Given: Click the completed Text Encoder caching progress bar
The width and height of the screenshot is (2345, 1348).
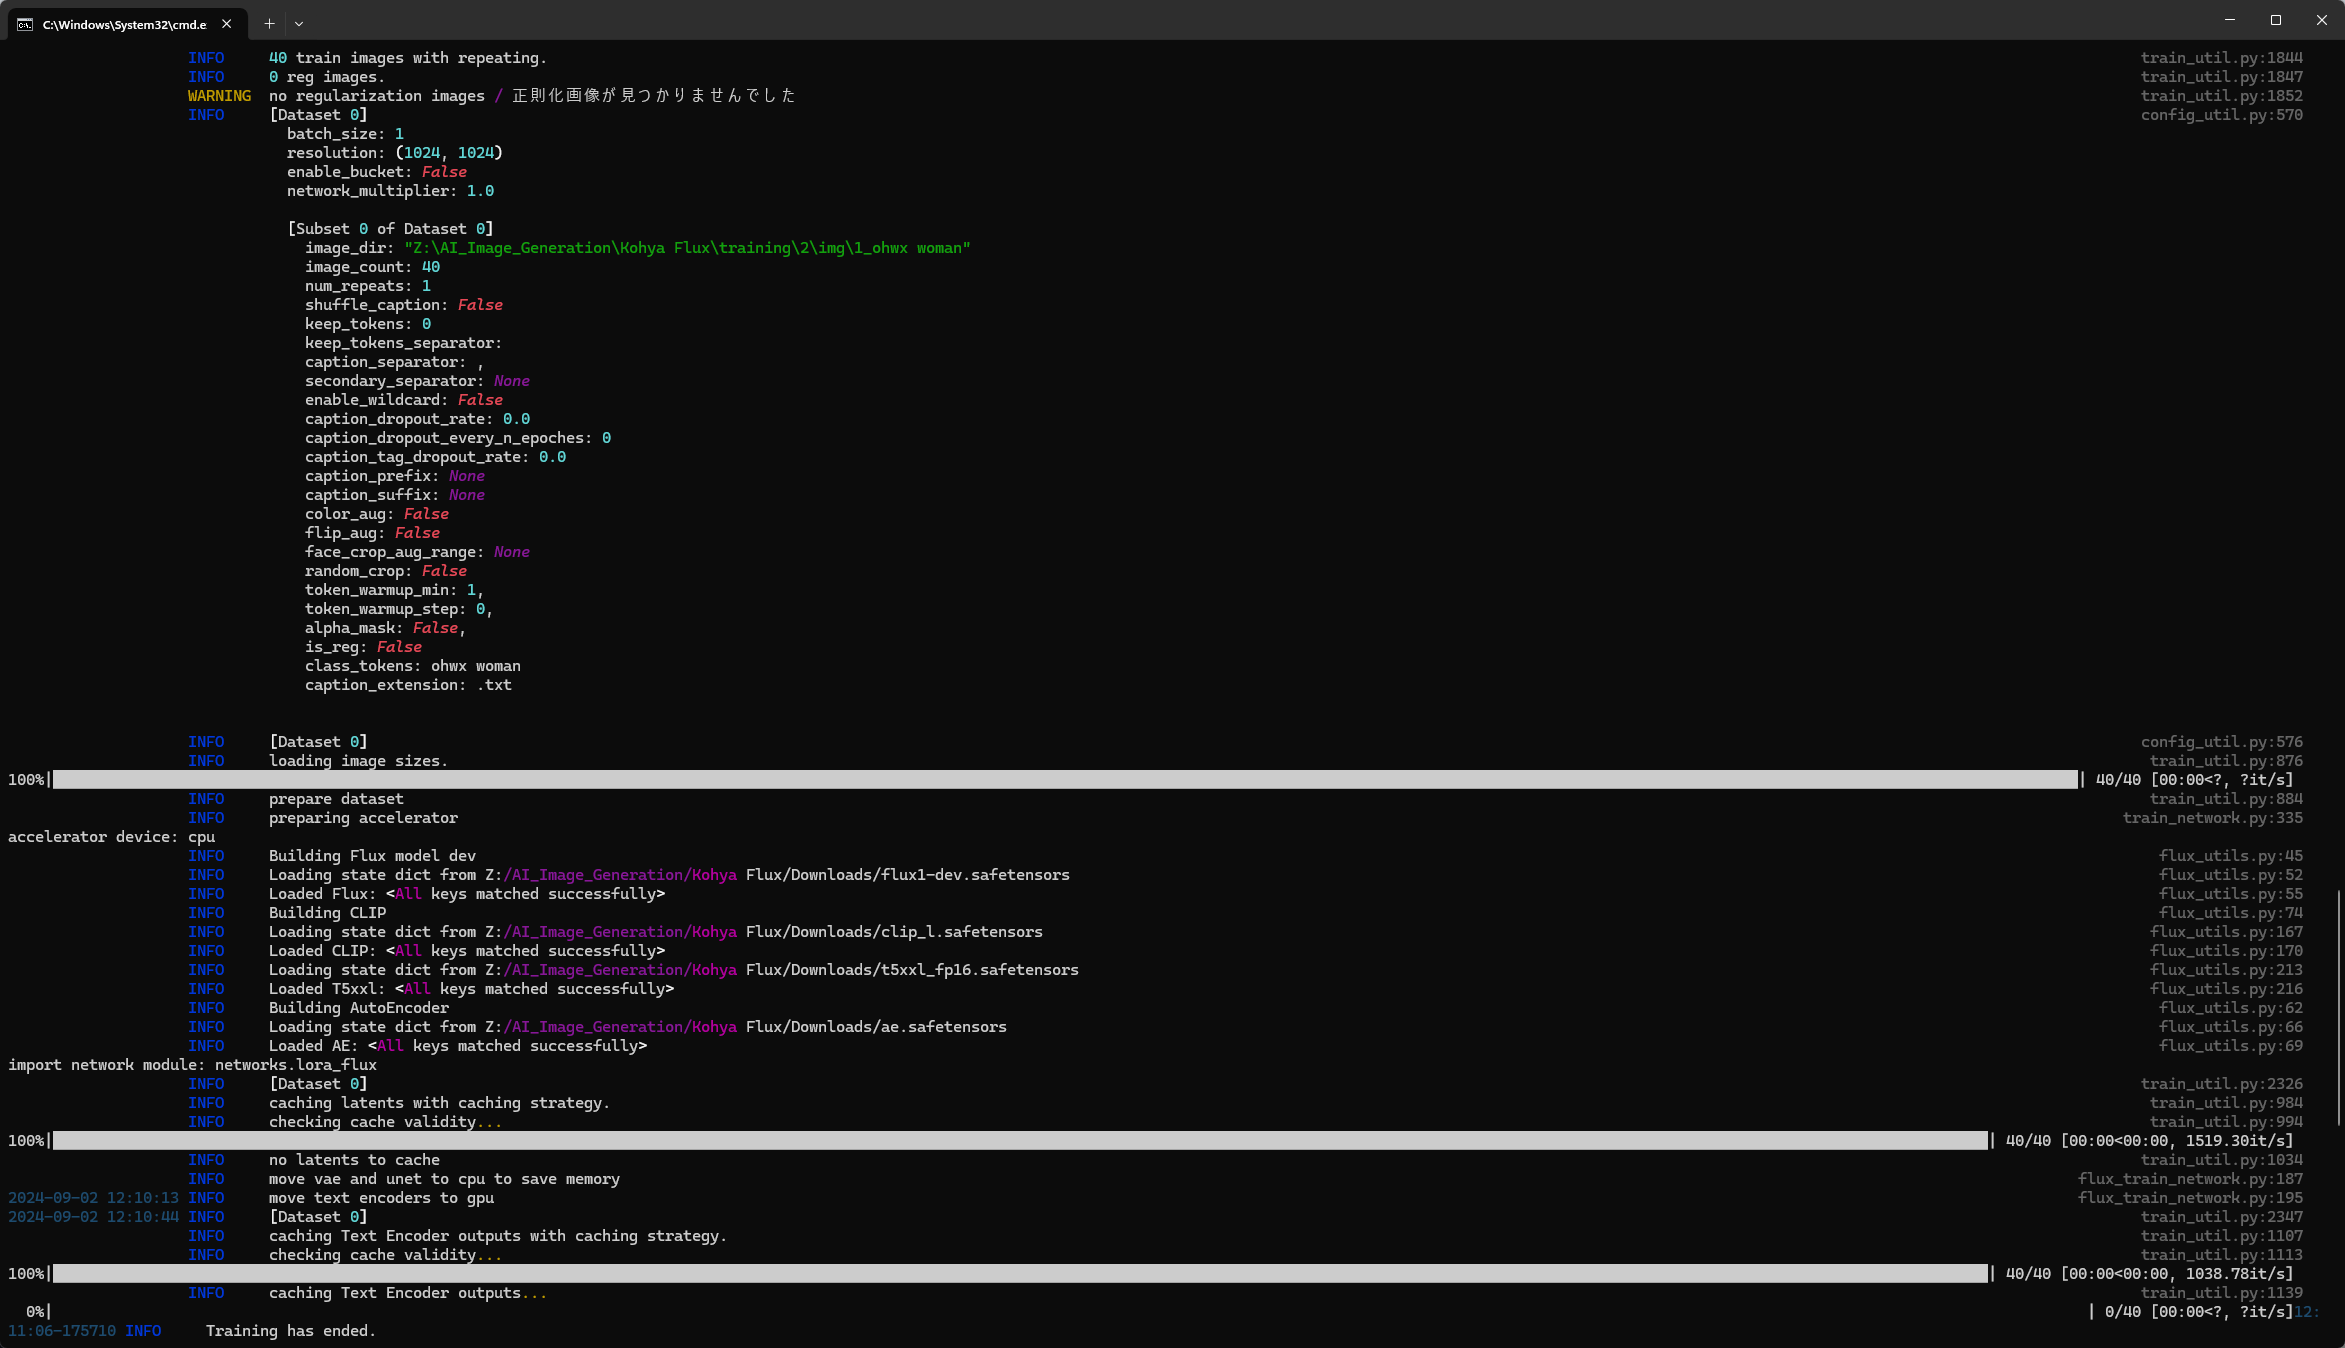Looking at the screenshot, I should (x=1000, y=1274).
